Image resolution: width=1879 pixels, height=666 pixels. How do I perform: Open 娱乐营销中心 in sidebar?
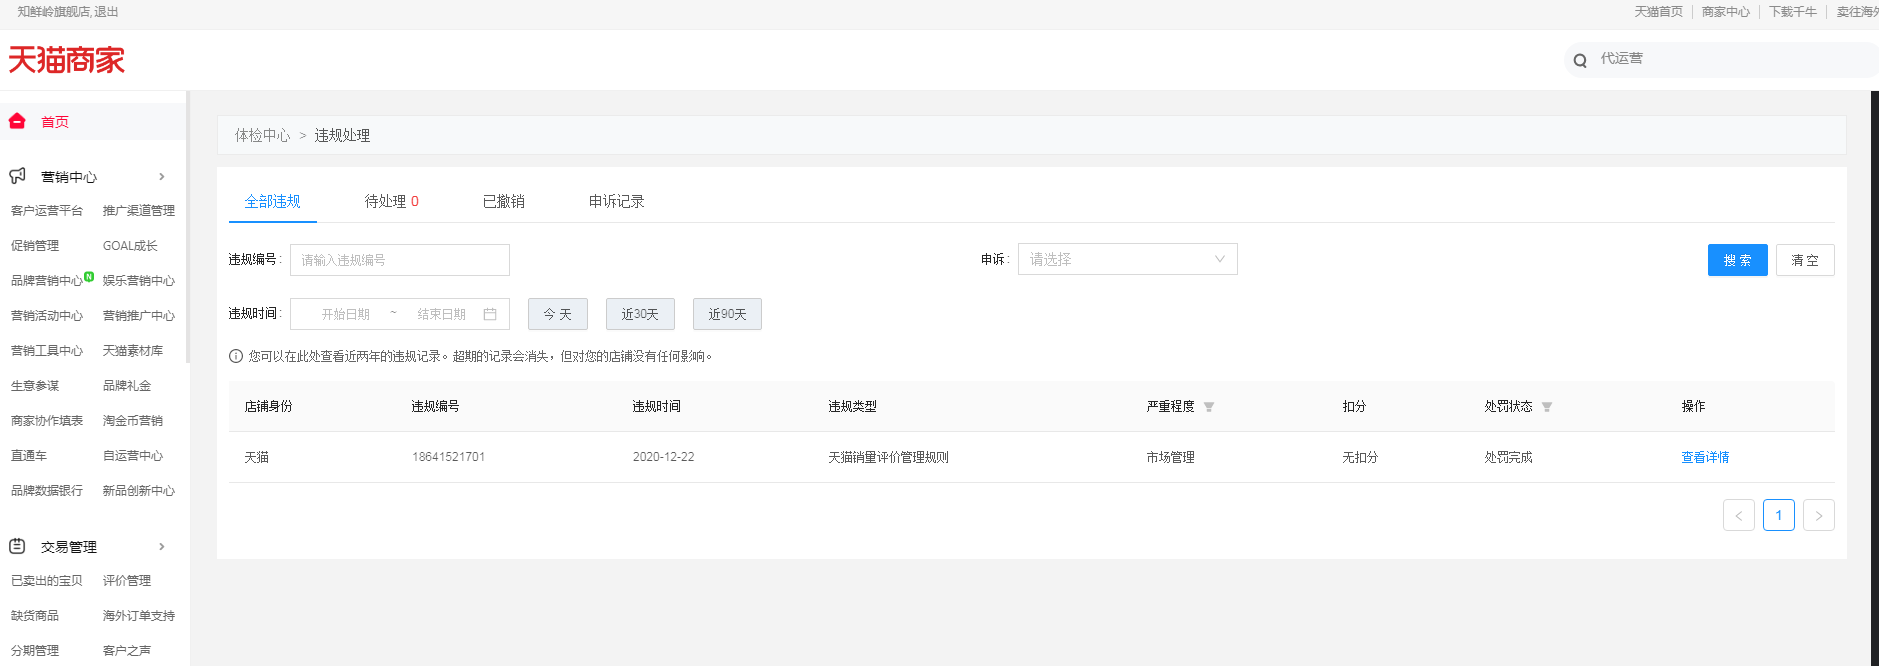139,281
